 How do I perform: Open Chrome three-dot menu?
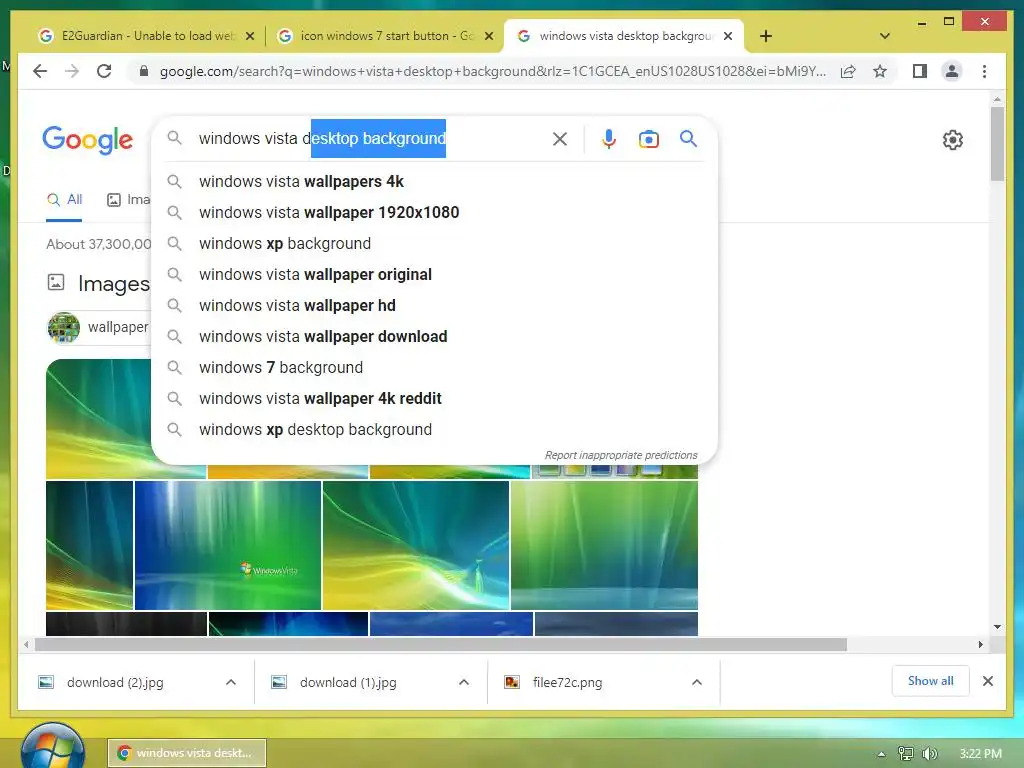(x=984, y=71)
